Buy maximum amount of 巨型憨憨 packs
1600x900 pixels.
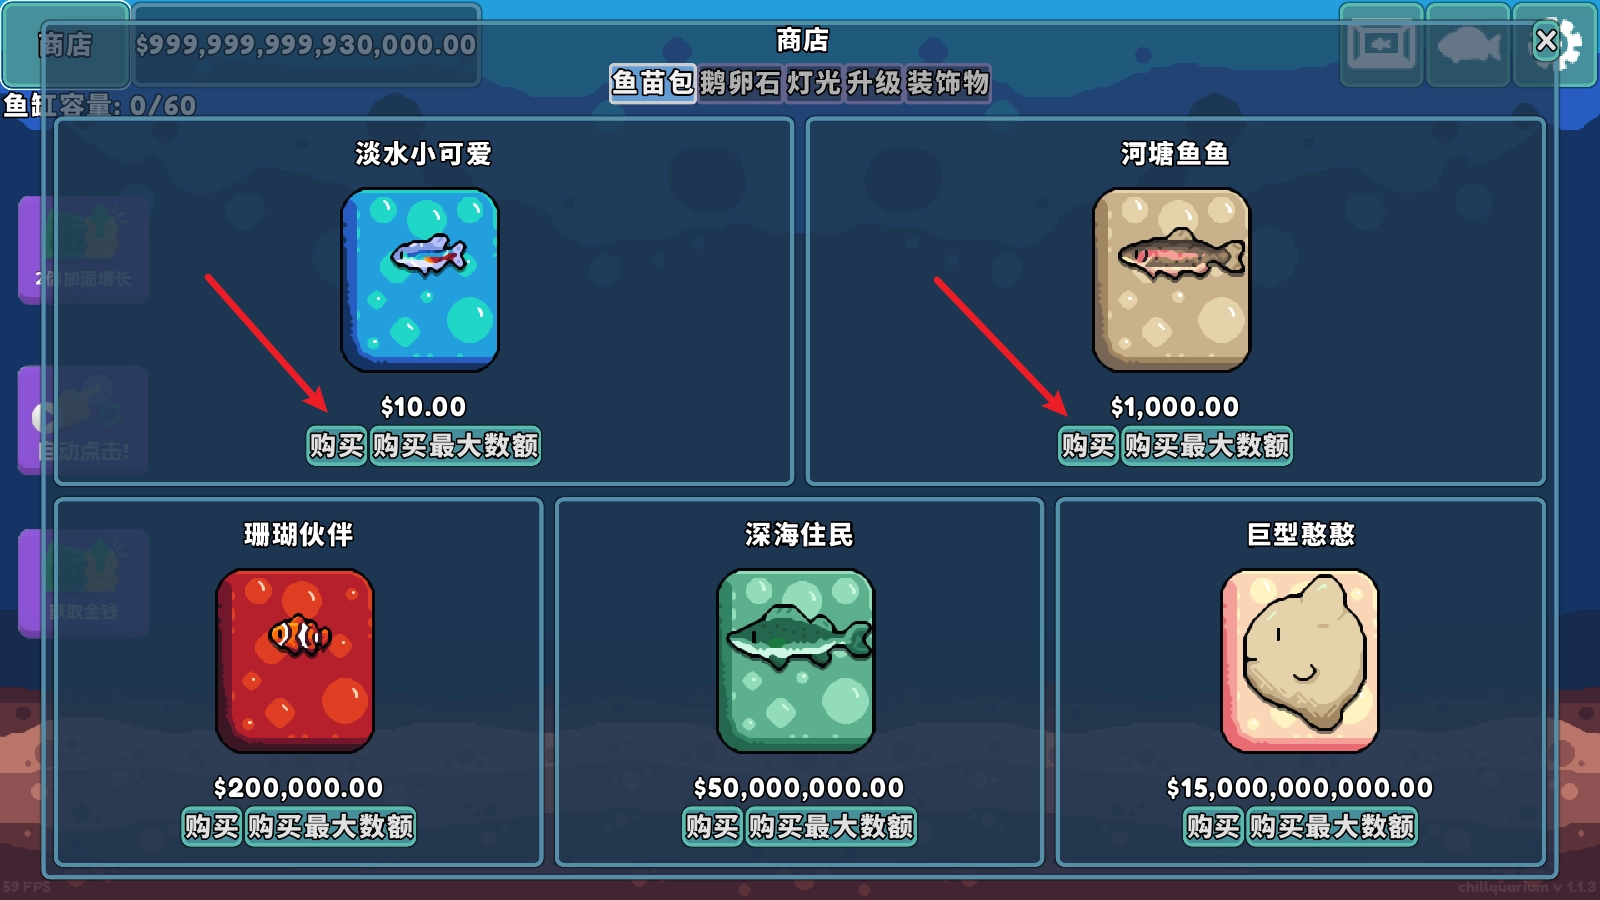pyautogui.click(x=1332, y=826)
